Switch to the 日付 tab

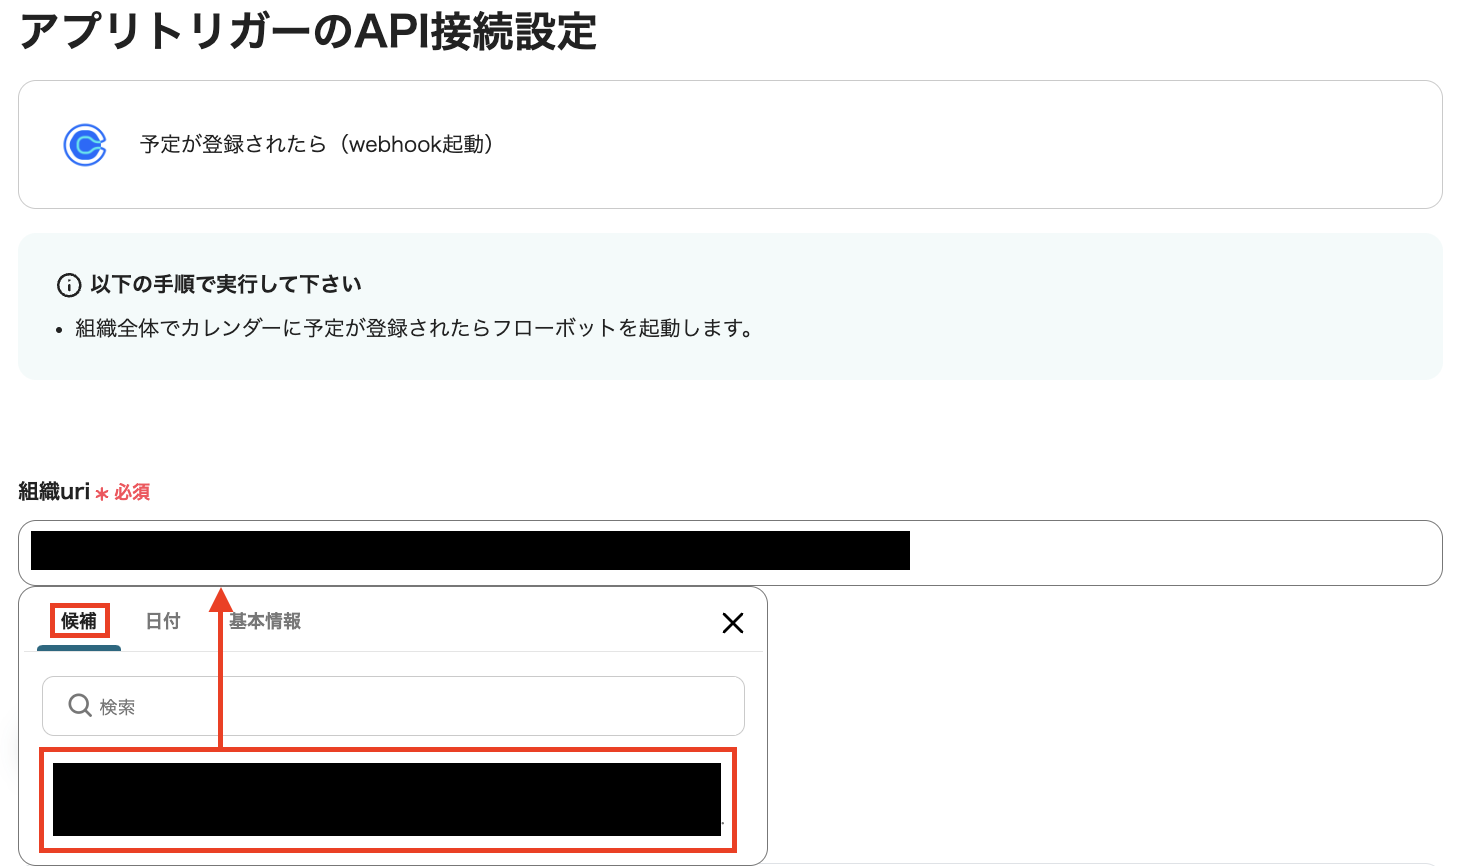(x=163, y=620)
